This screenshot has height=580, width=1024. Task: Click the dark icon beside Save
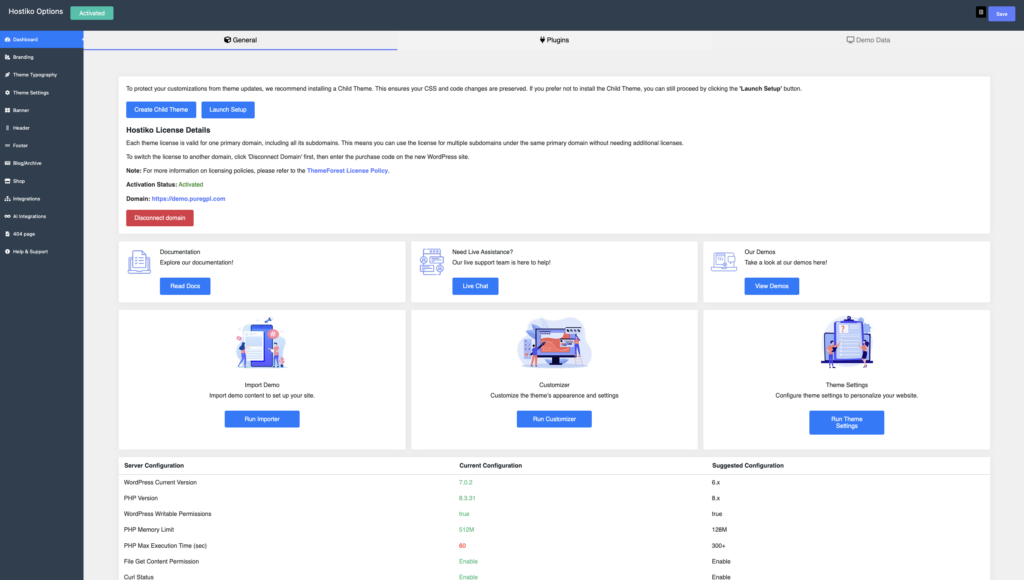click(980, 12)
